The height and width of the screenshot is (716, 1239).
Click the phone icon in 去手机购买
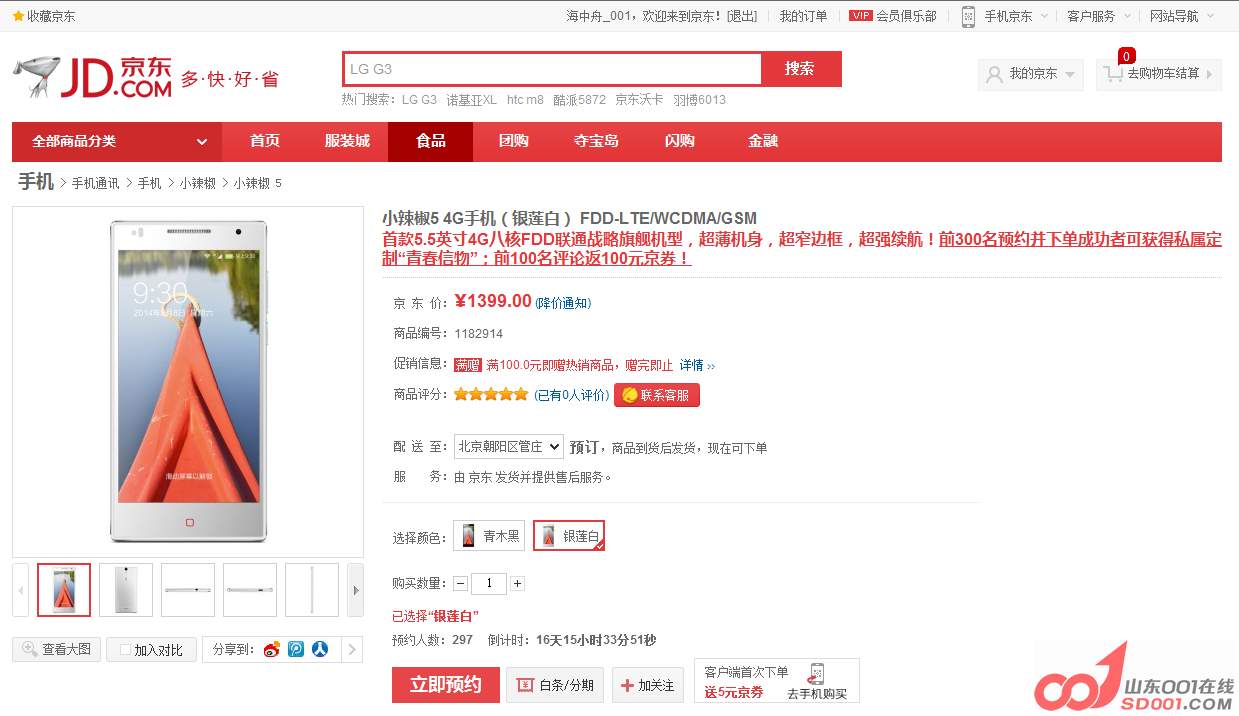click(x=817, y=674)
